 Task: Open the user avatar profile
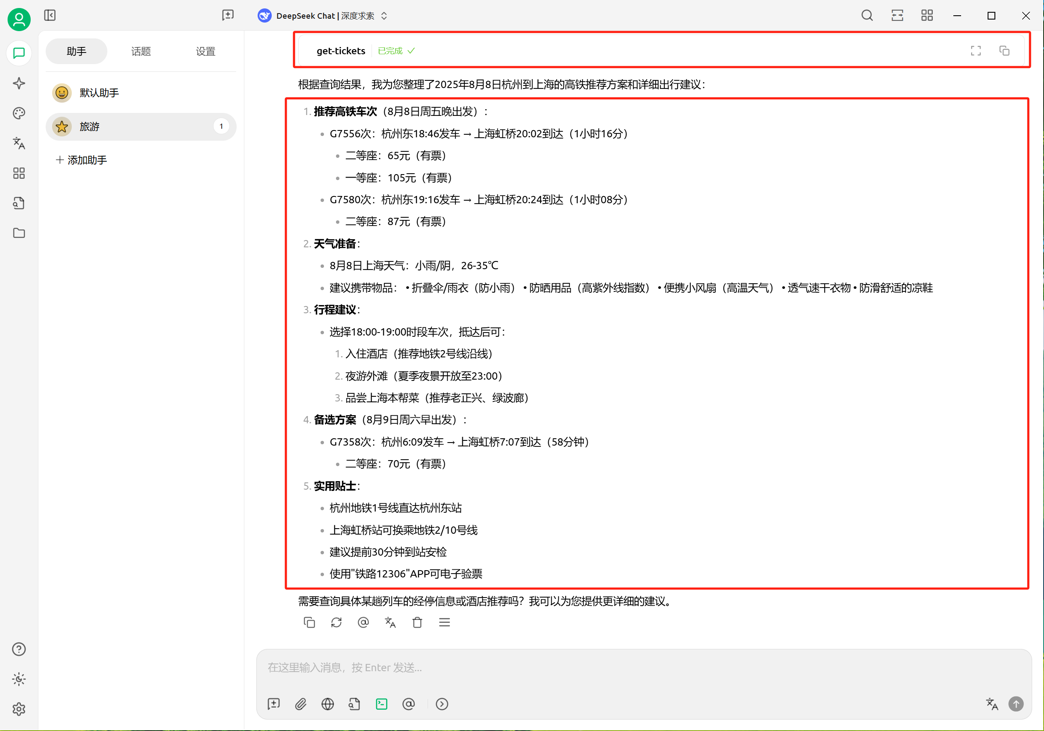click(19, 19)
